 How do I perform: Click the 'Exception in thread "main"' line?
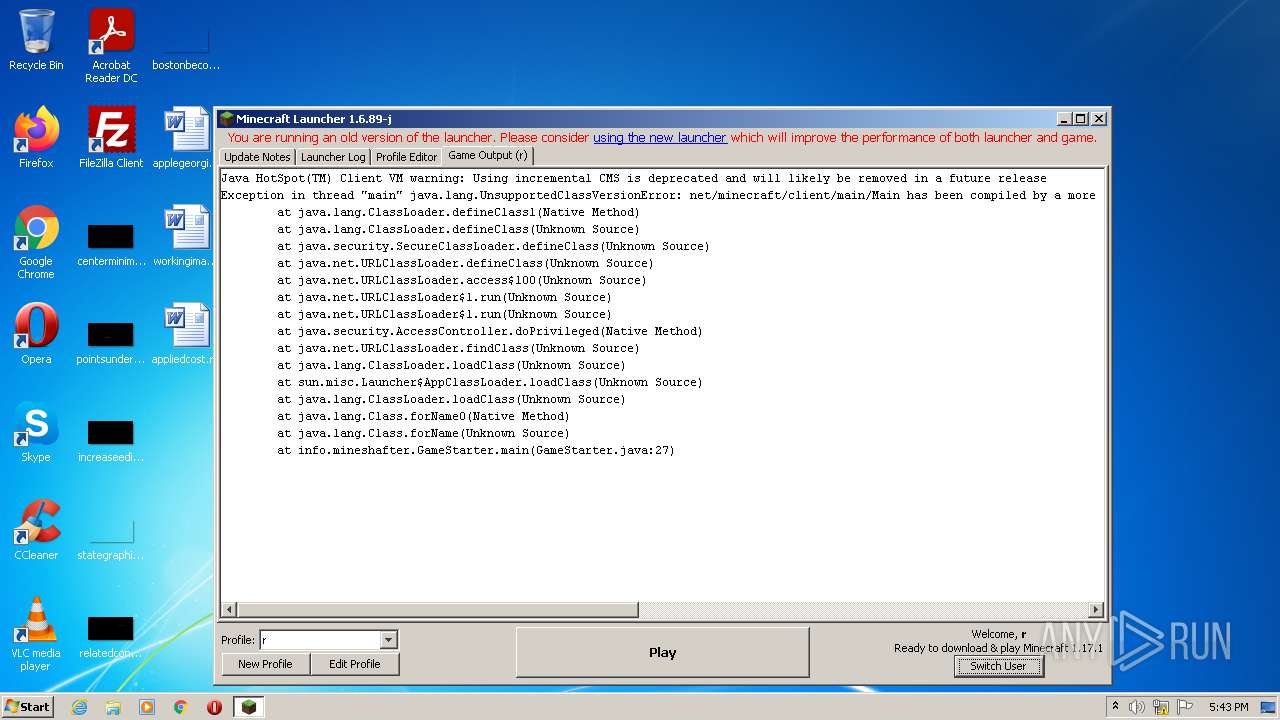tap(658, 195)
